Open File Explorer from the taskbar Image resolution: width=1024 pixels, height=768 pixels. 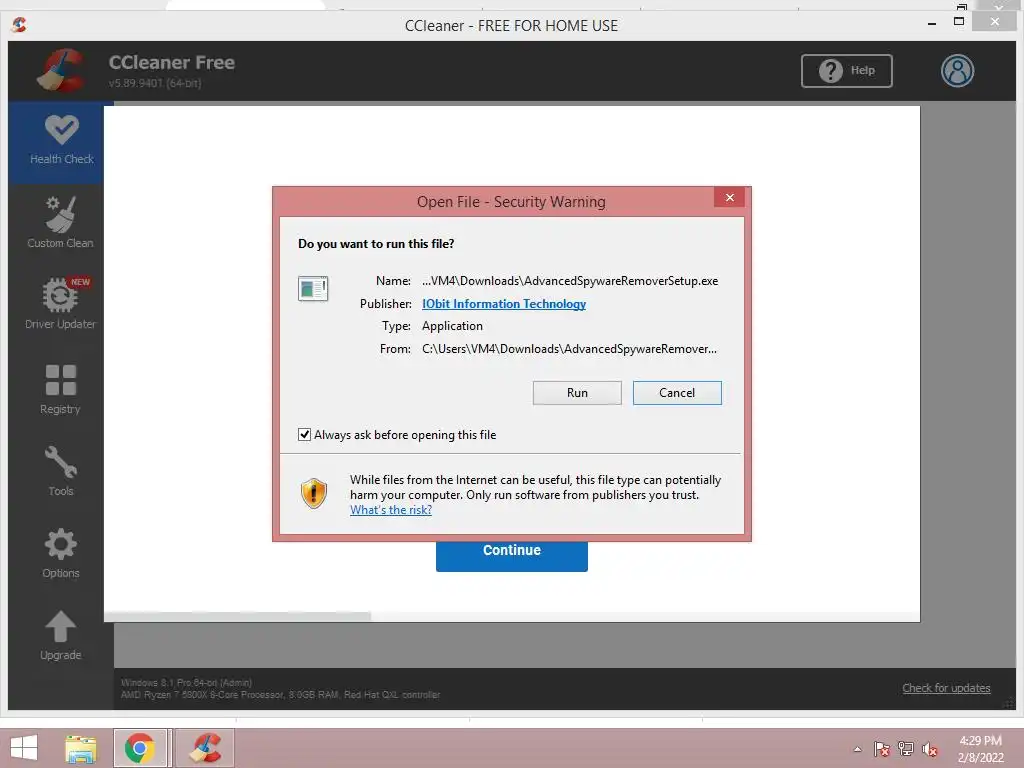click(81, 748)
